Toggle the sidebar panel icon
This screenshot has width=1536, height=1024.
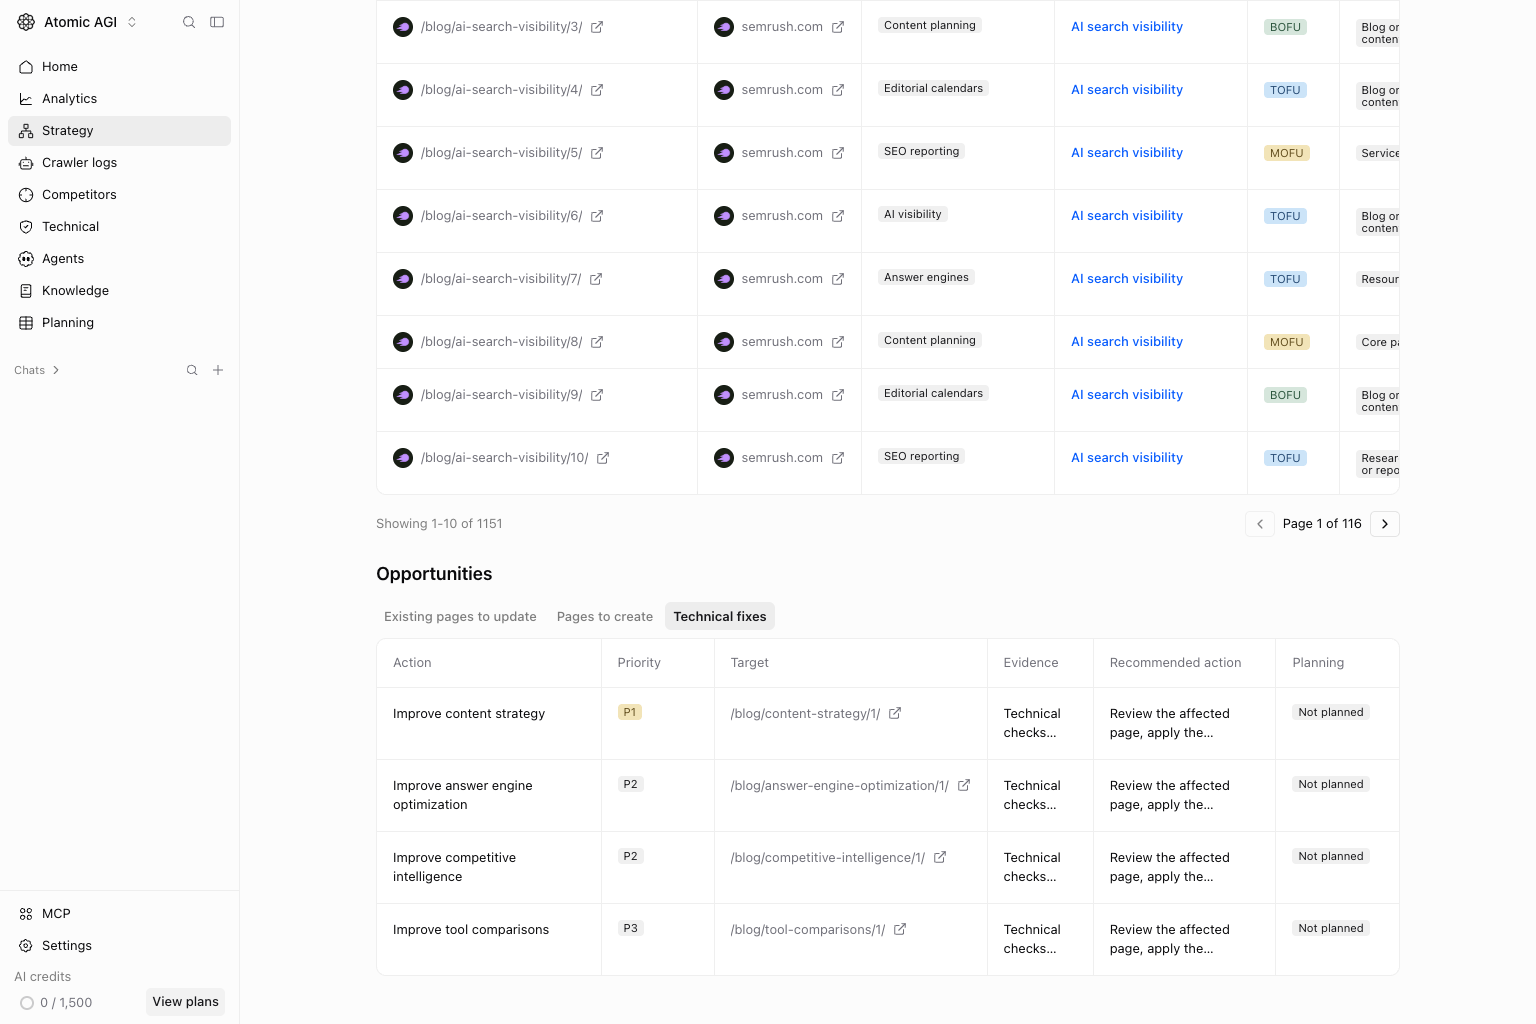coord(217,22)
